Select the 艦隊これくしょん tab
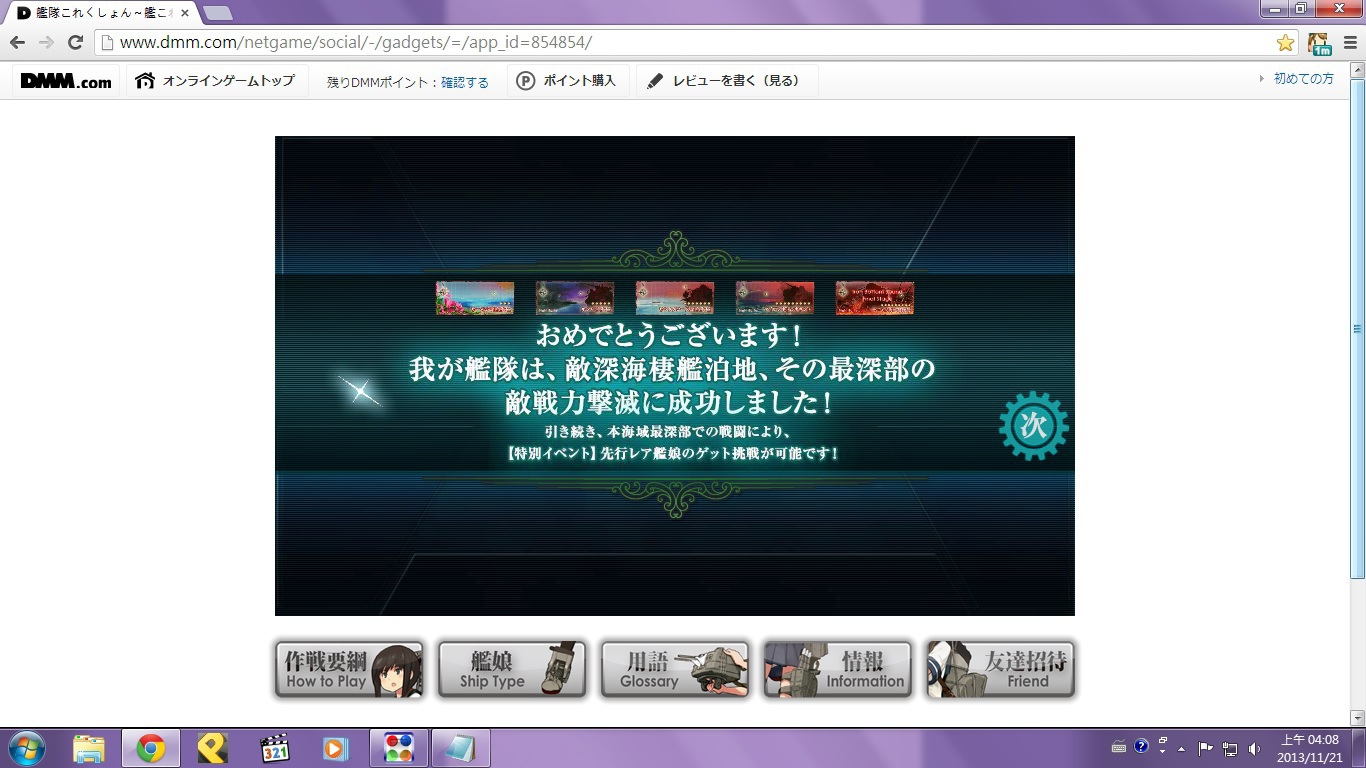This screenshot has height=768, width=1366. 101,13
